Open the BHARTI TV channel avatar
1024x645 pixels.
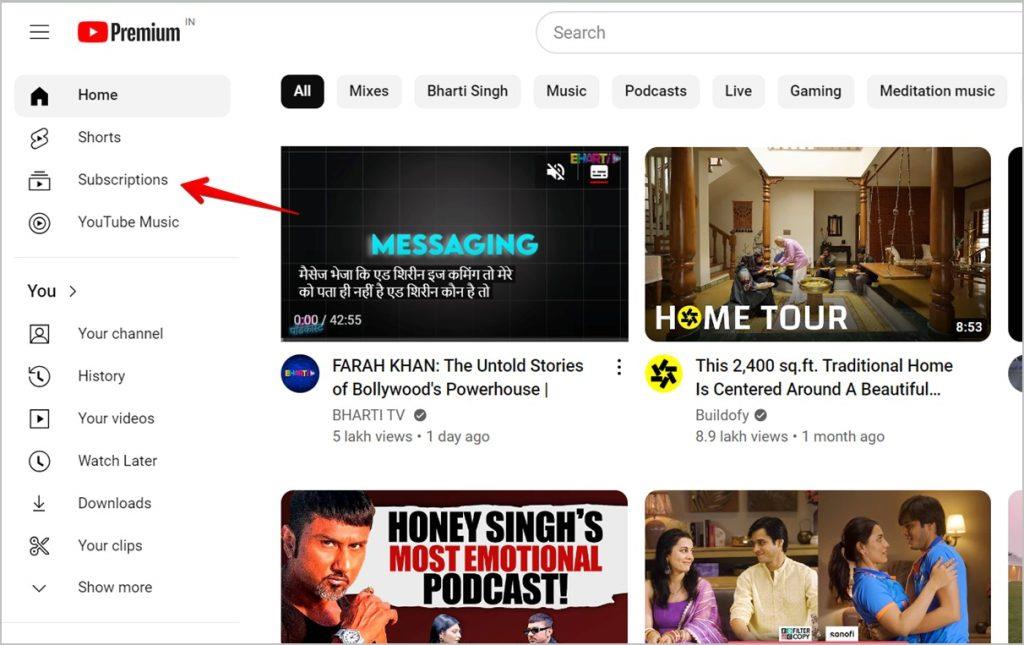coord(300,373)
